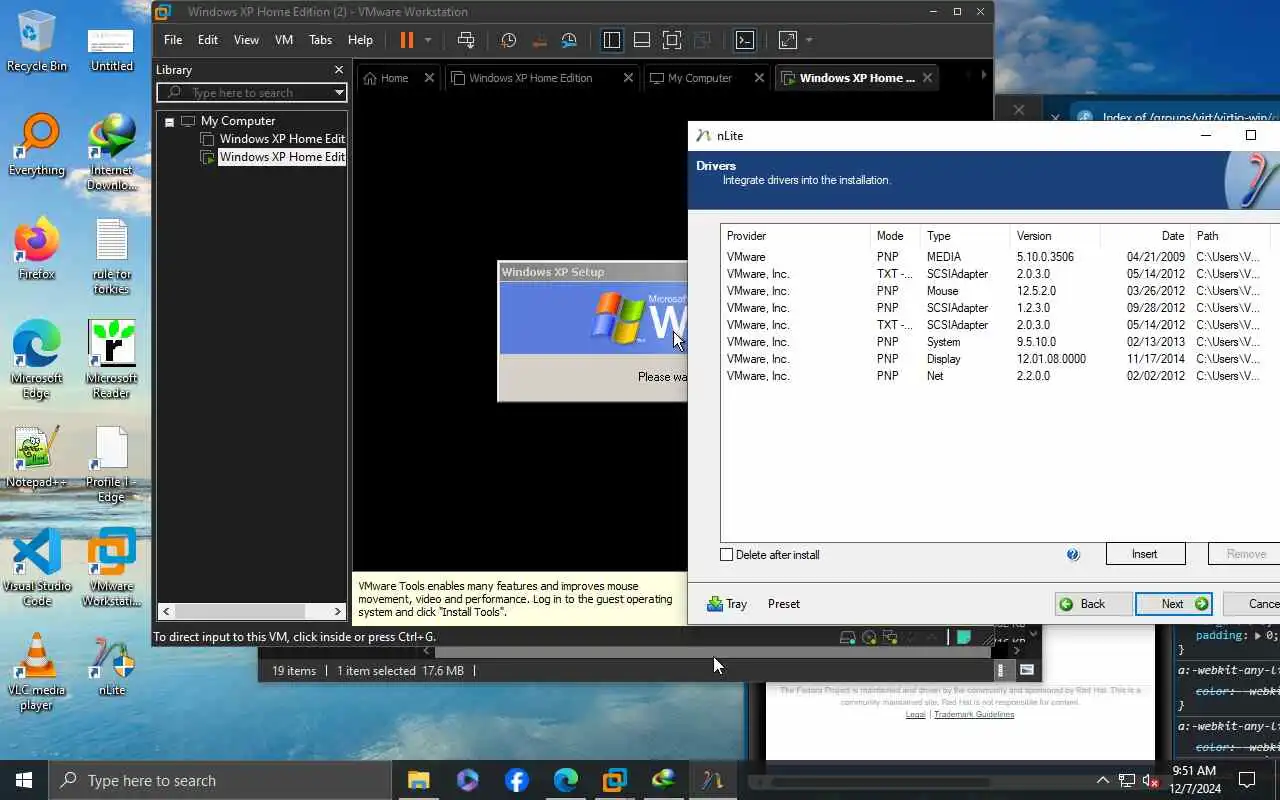Enter full screen mode icon in VMware

tap(672, 40)
